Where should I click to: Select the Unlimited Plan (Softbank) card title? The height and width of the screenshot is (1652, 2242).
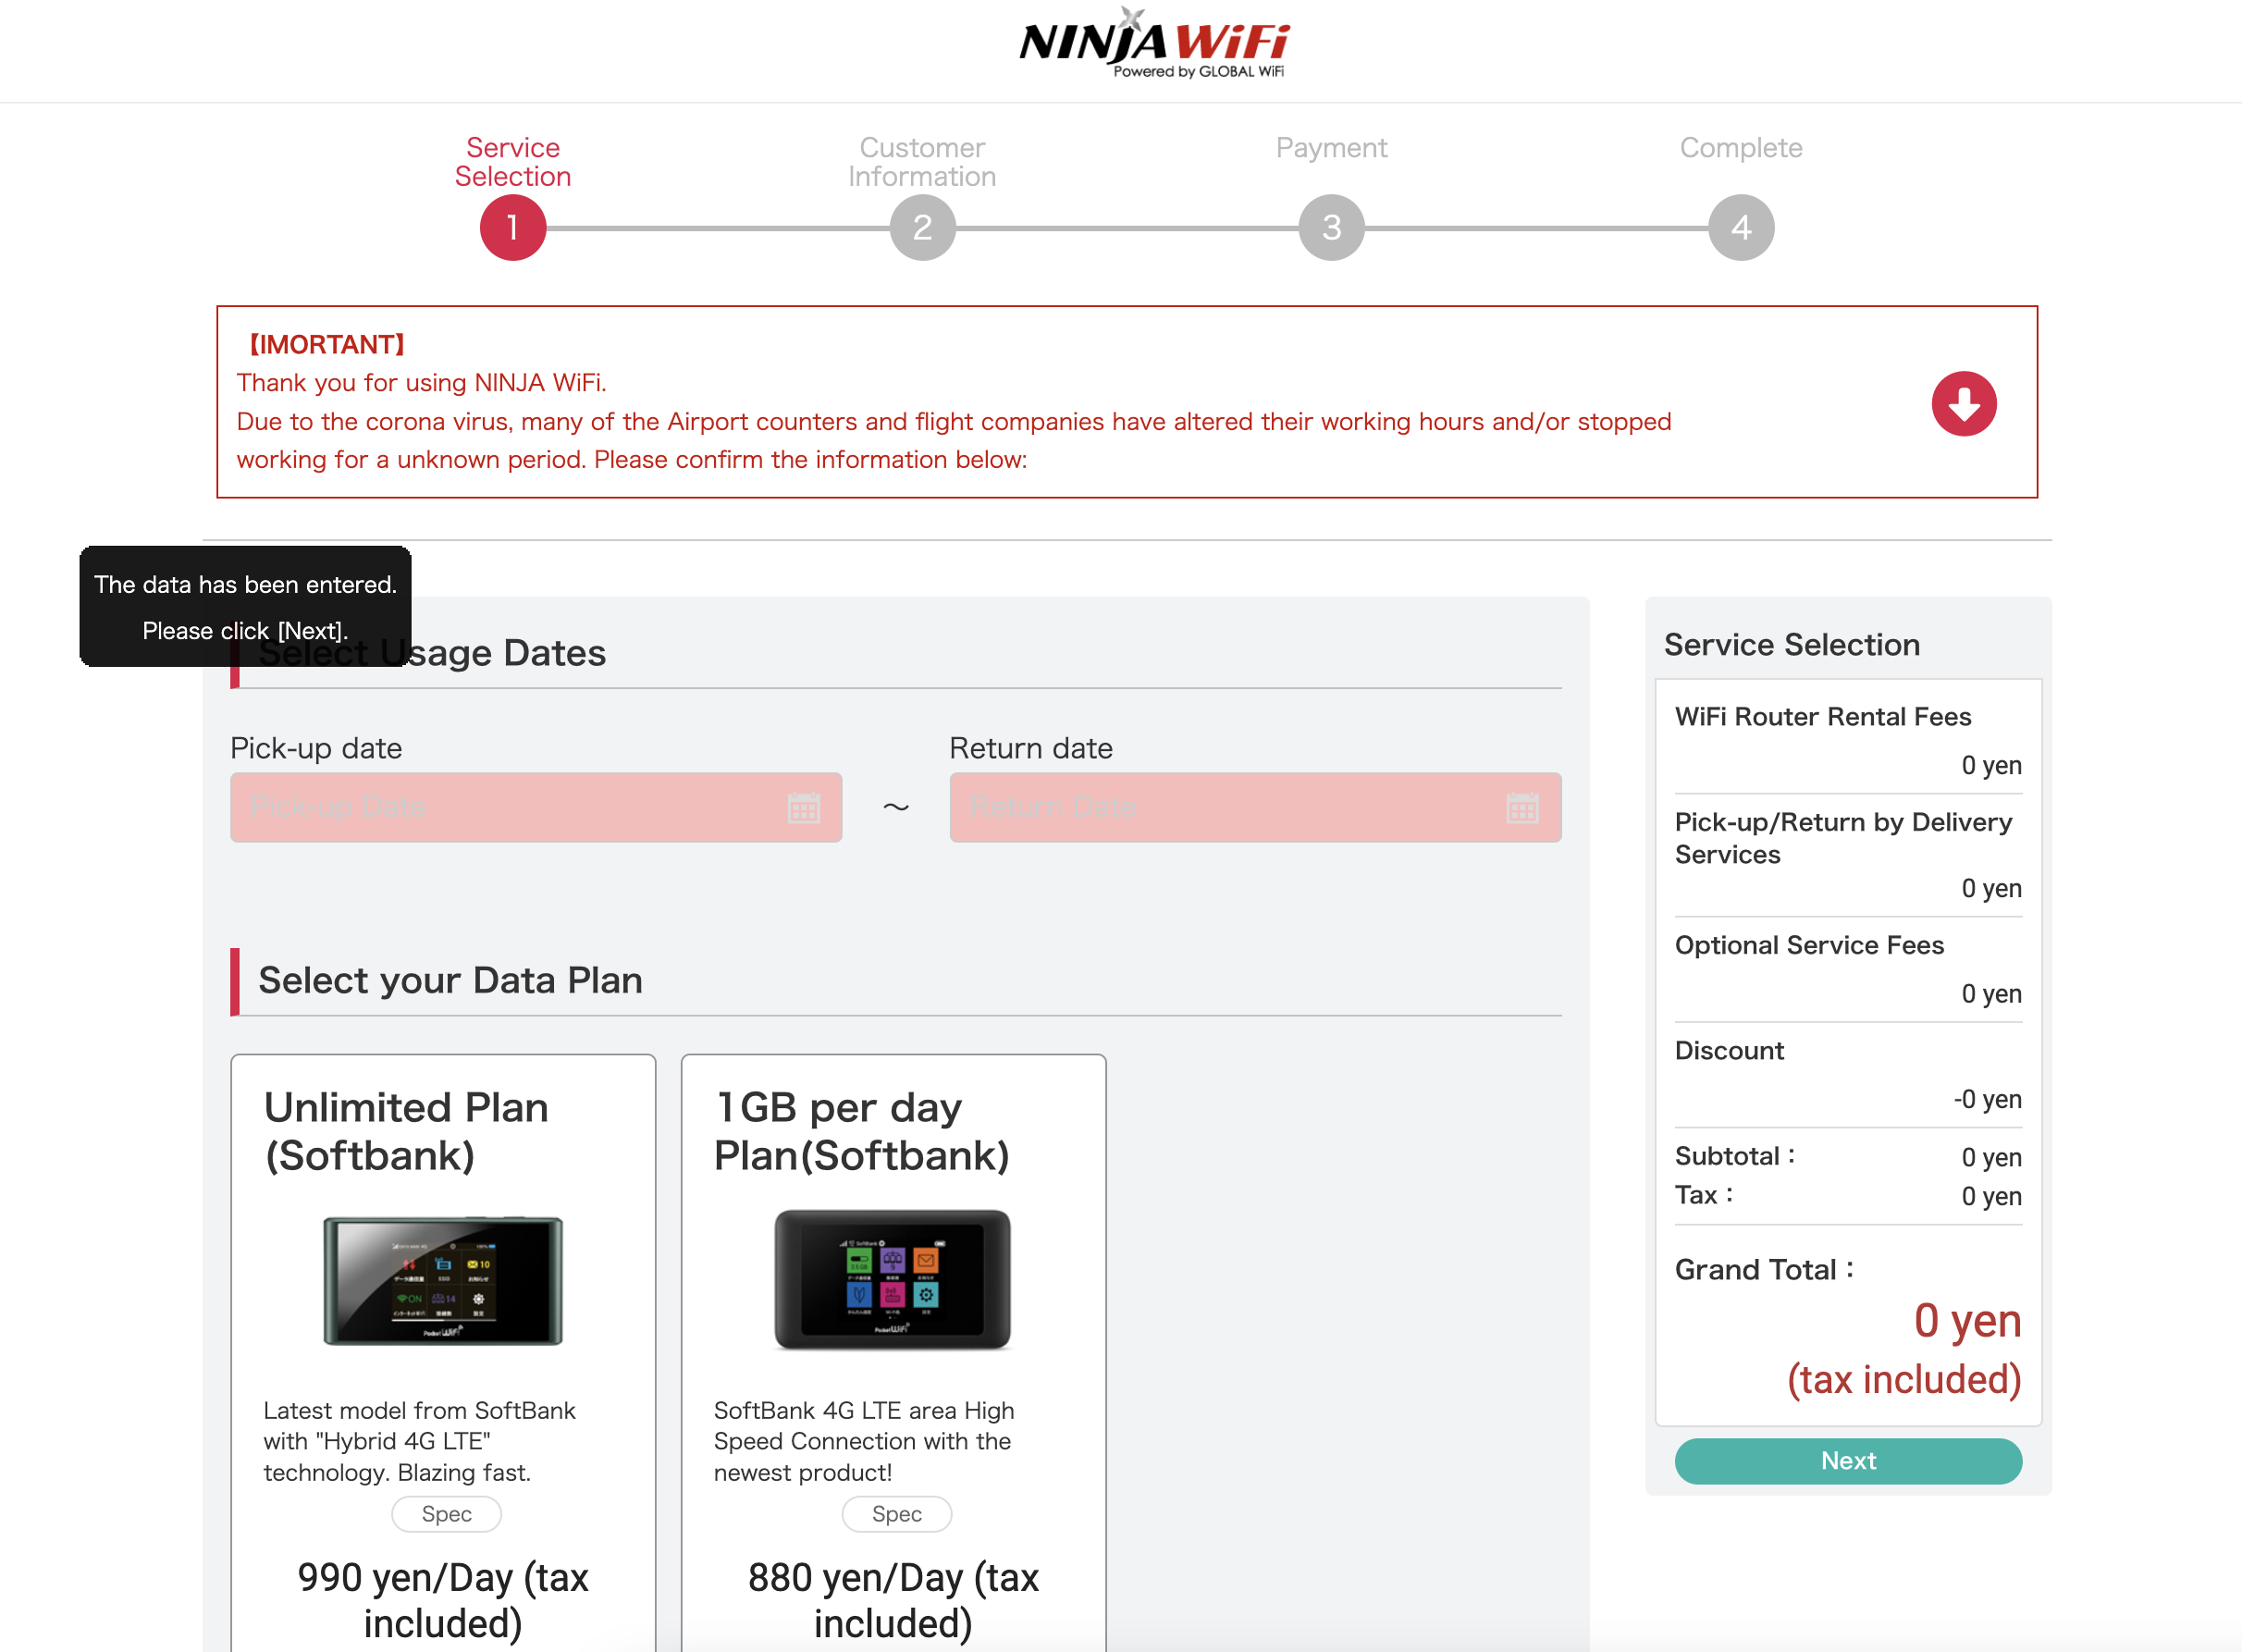(x=406, y=1131)
